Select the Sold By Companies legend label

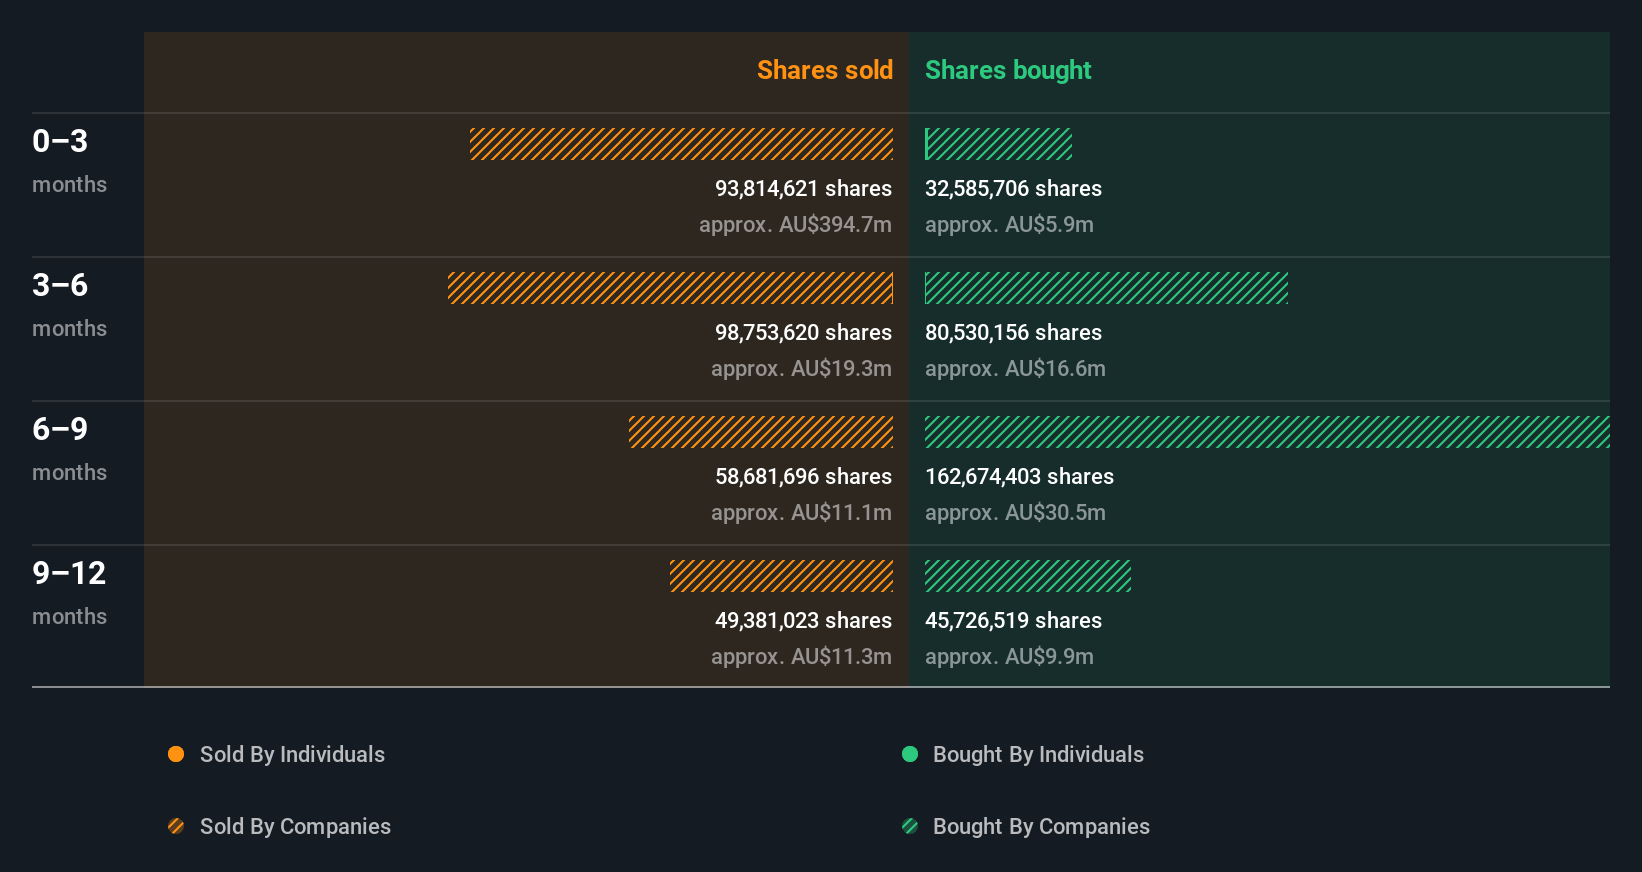(295, 826)
